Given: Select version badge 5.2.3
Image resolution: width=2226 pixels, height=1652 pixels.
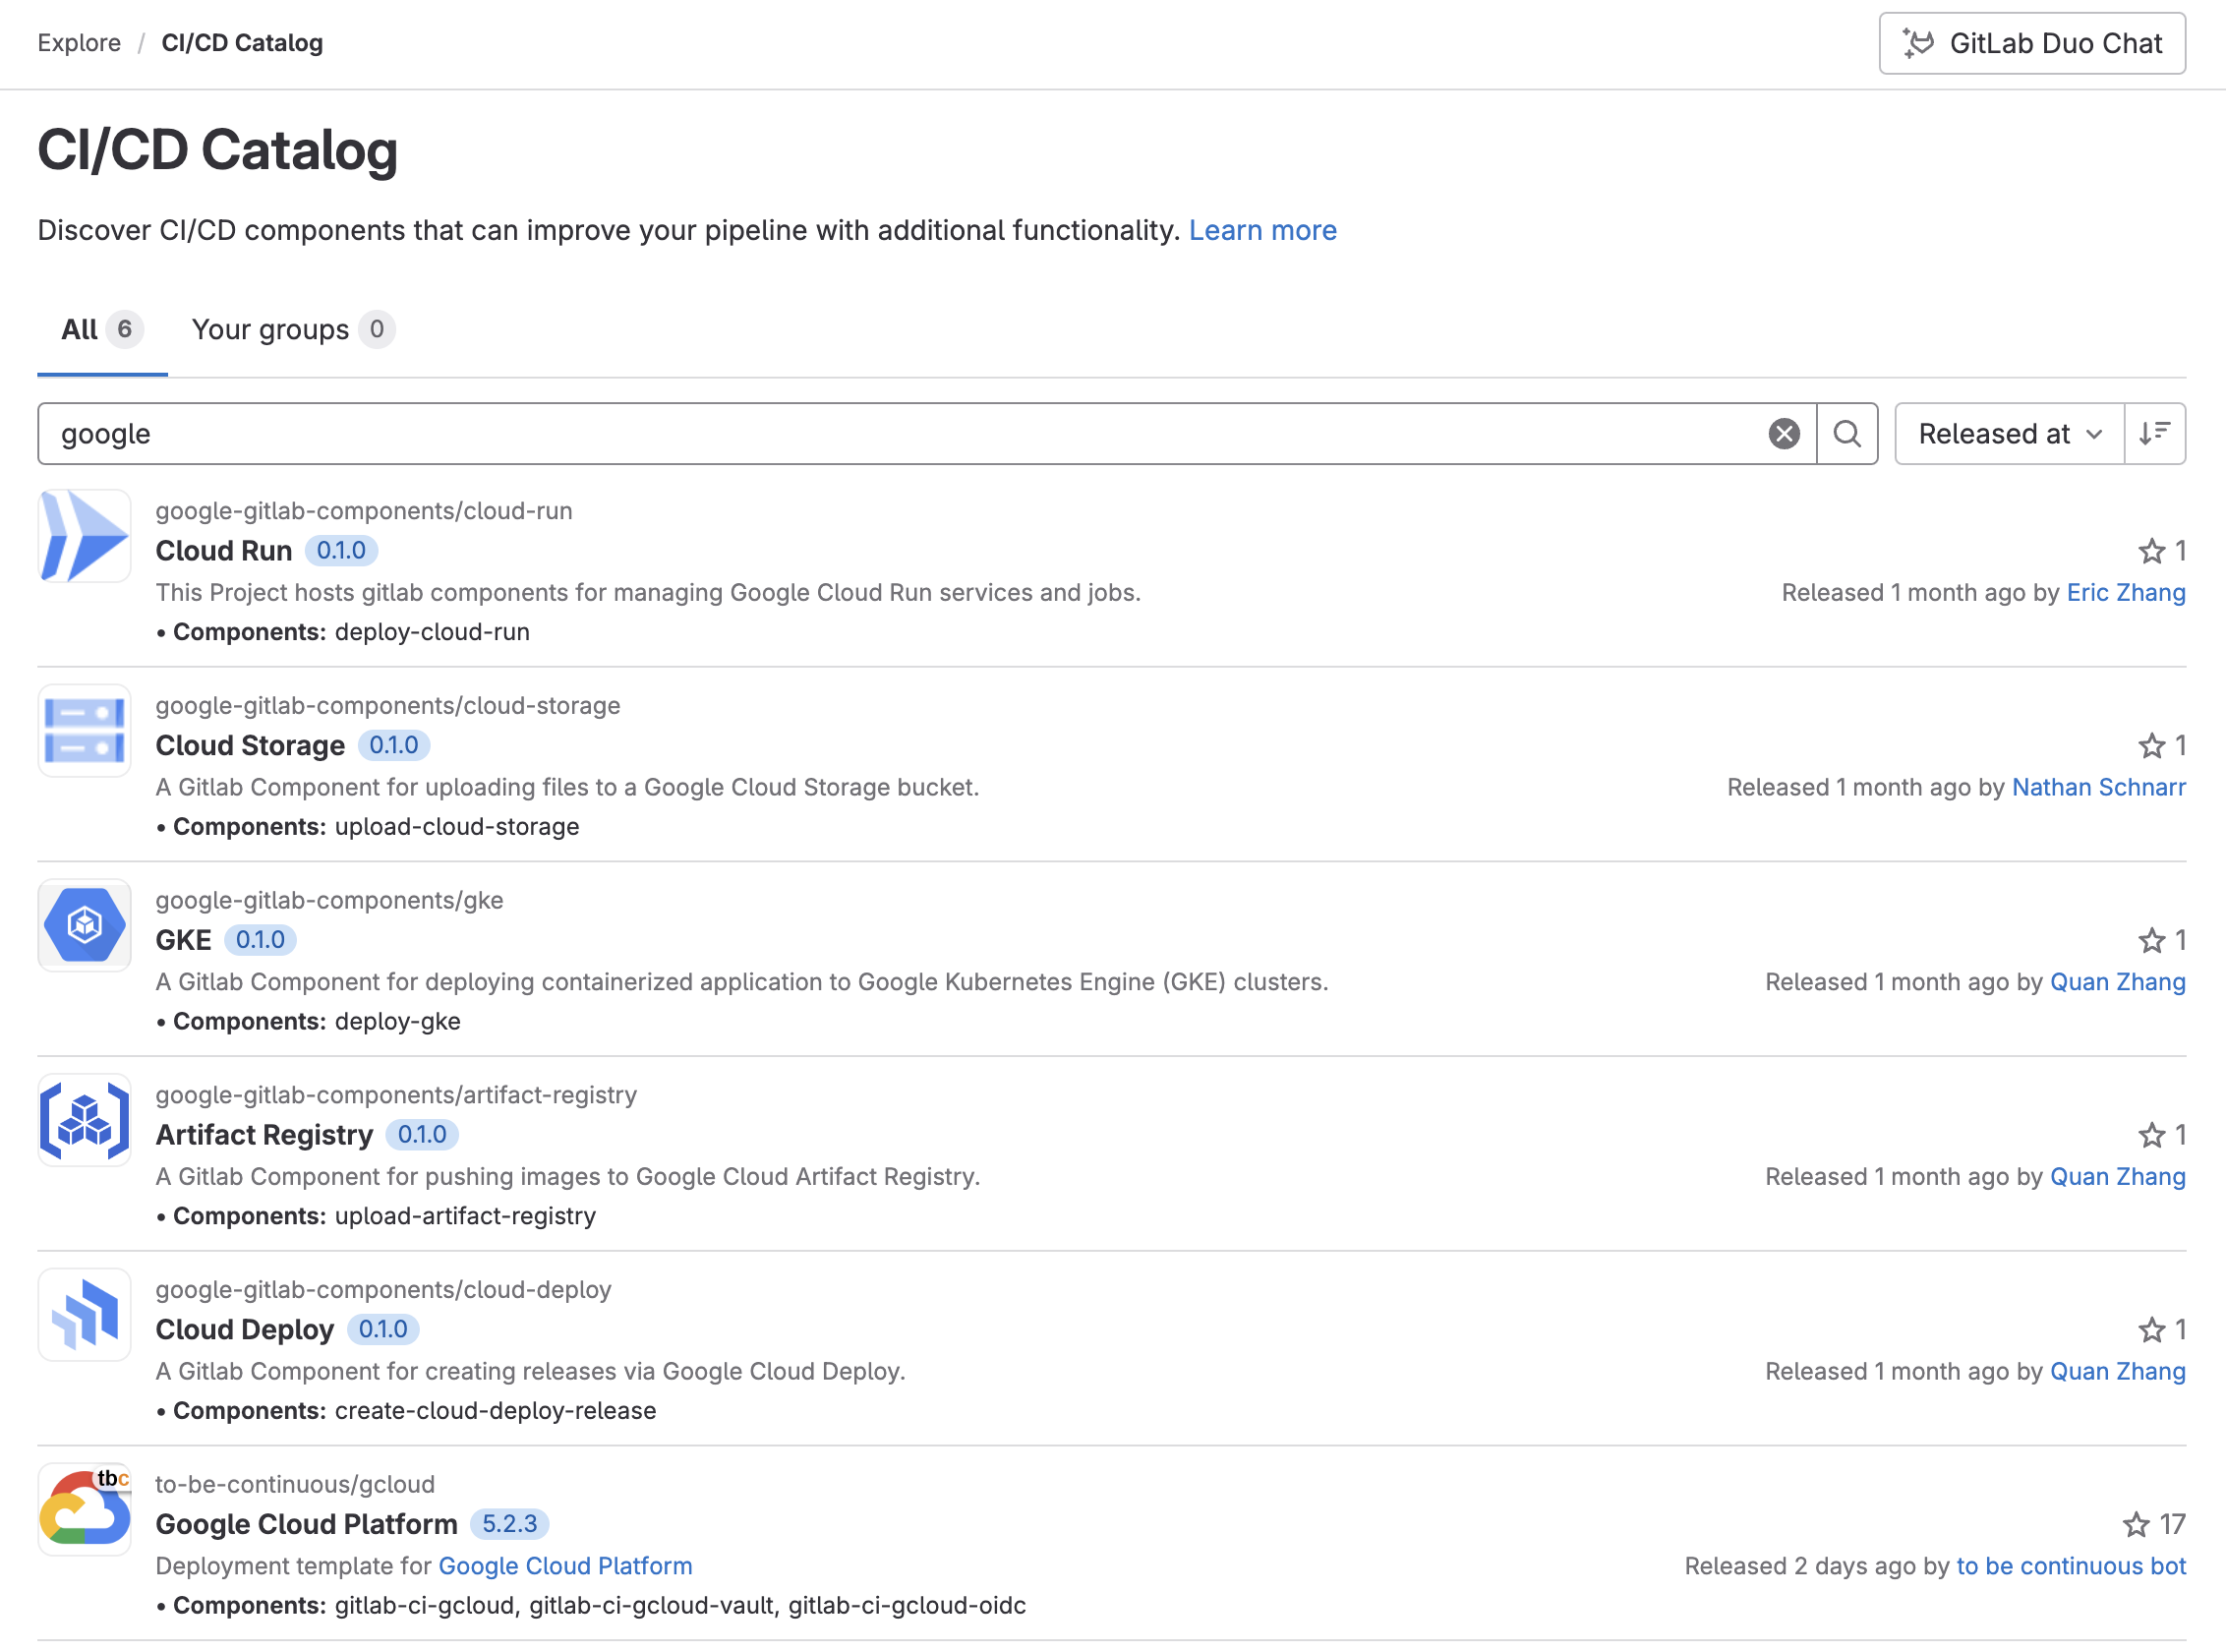Looking at the screenshot, I should pyautogui.click(x=510, y=1526).
